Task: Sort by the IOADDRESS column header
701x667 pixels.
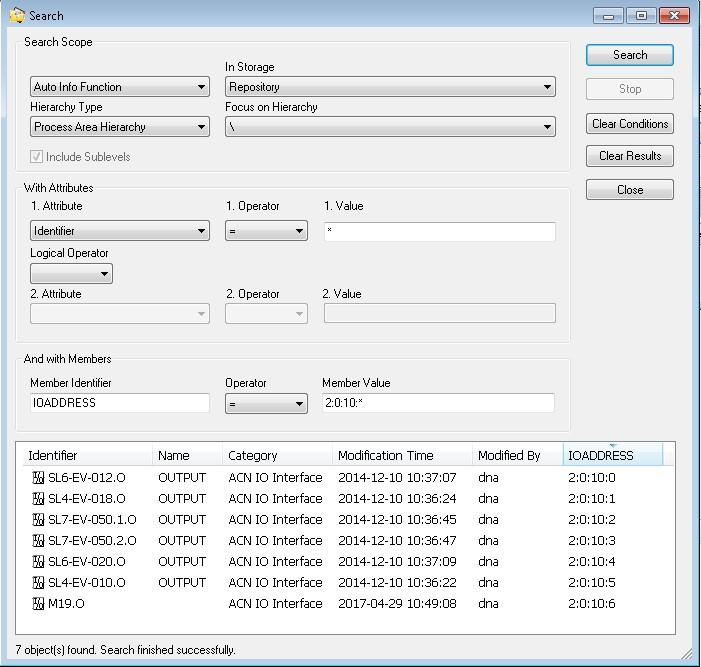Action: tap(612, 455)
